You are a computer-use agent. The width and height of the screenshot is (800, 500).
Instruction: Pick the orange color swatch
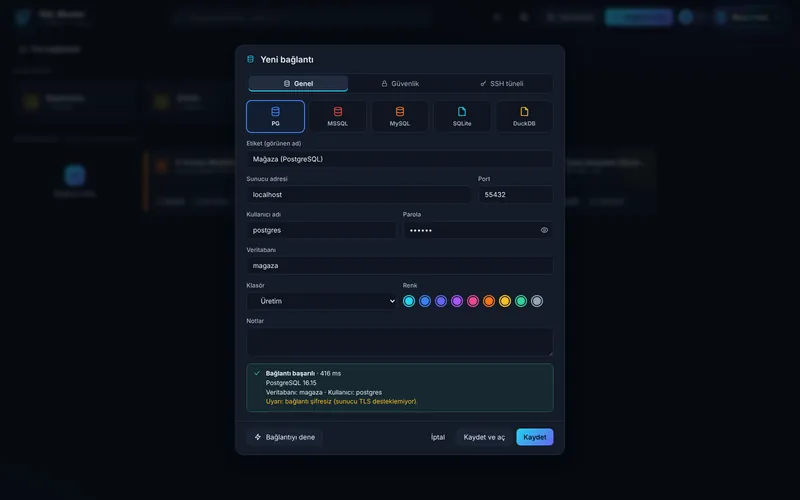click(489, 301)
